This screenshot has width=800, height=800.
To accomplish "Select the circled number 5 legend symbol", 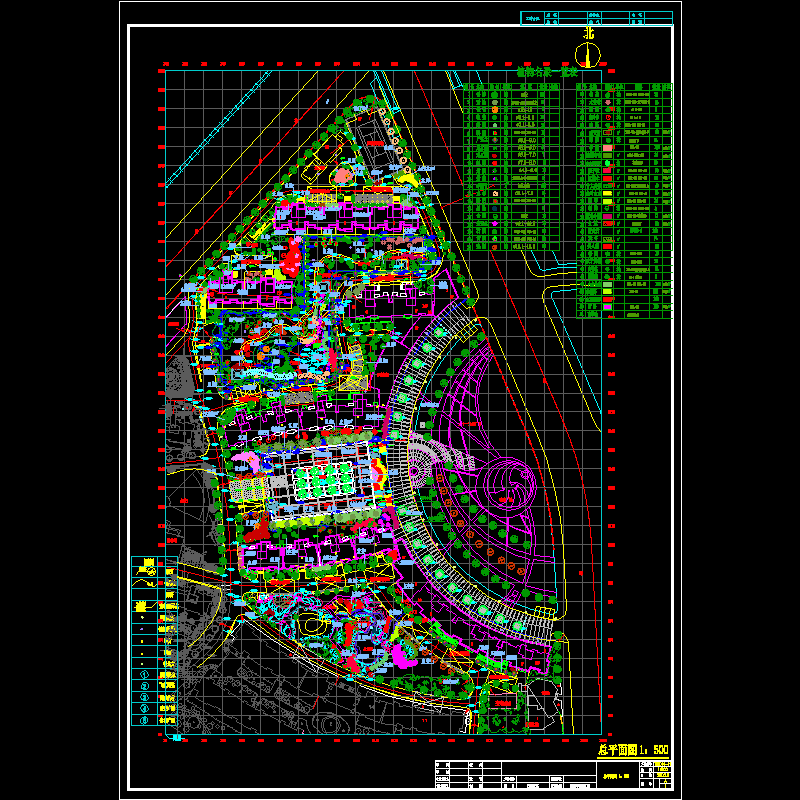I will 144,720.
